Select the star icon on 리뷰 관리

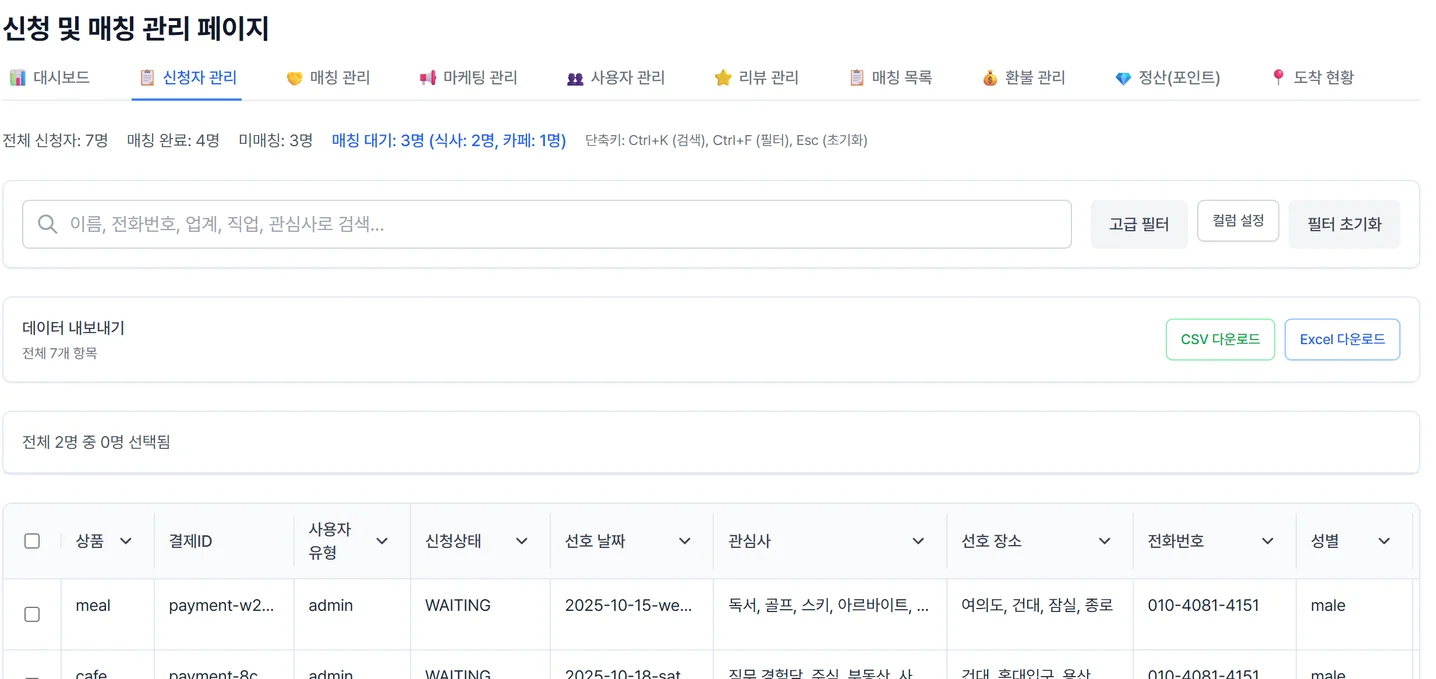pyautogui.click(x=721, y=76)
